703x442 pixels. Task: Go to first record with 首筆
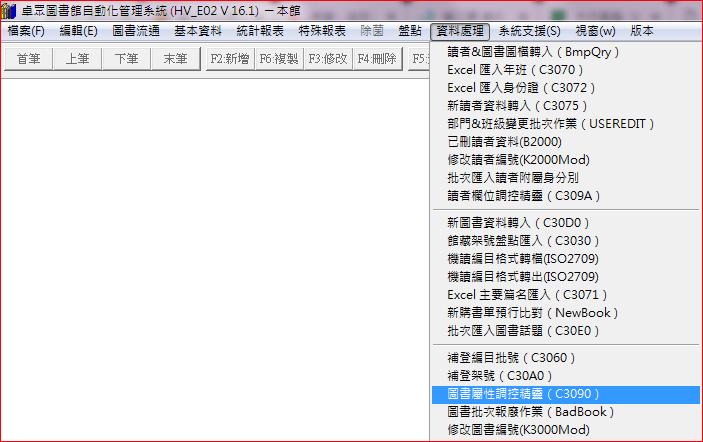pos(28,59)
